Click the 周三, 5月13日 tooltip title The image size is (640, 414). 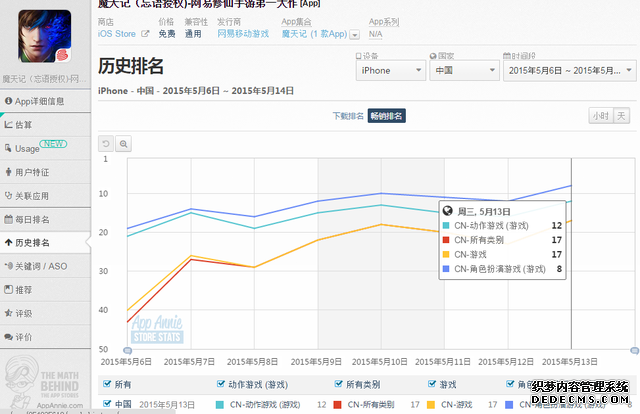pos(484,211)
